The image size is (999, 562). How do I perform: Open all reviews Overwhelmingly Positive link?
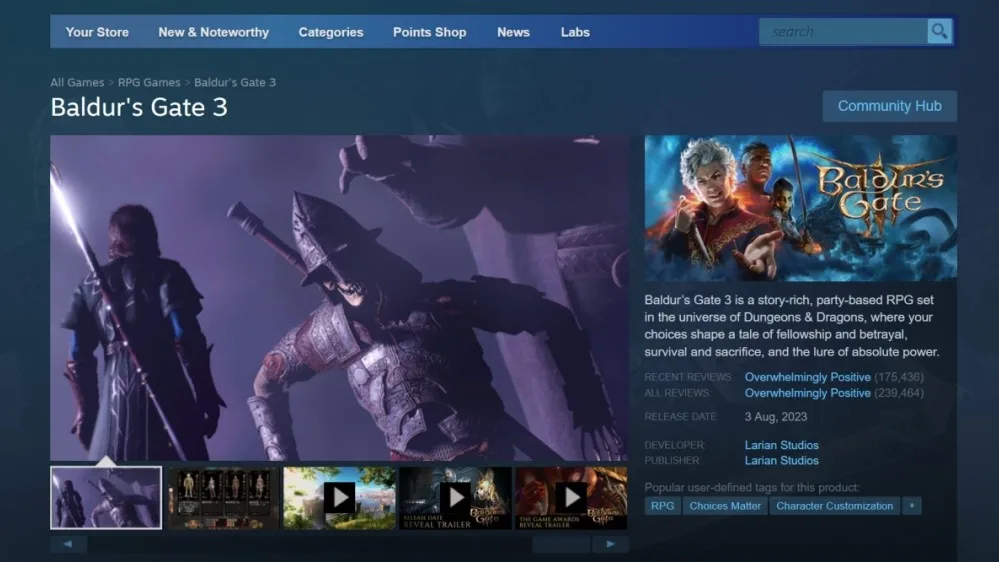(x=807, y=393)
